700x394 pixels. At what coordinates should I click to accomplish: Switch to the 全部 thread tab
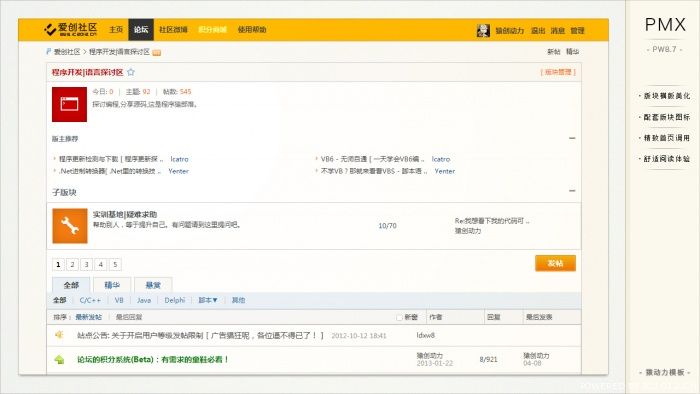point(71,285)
